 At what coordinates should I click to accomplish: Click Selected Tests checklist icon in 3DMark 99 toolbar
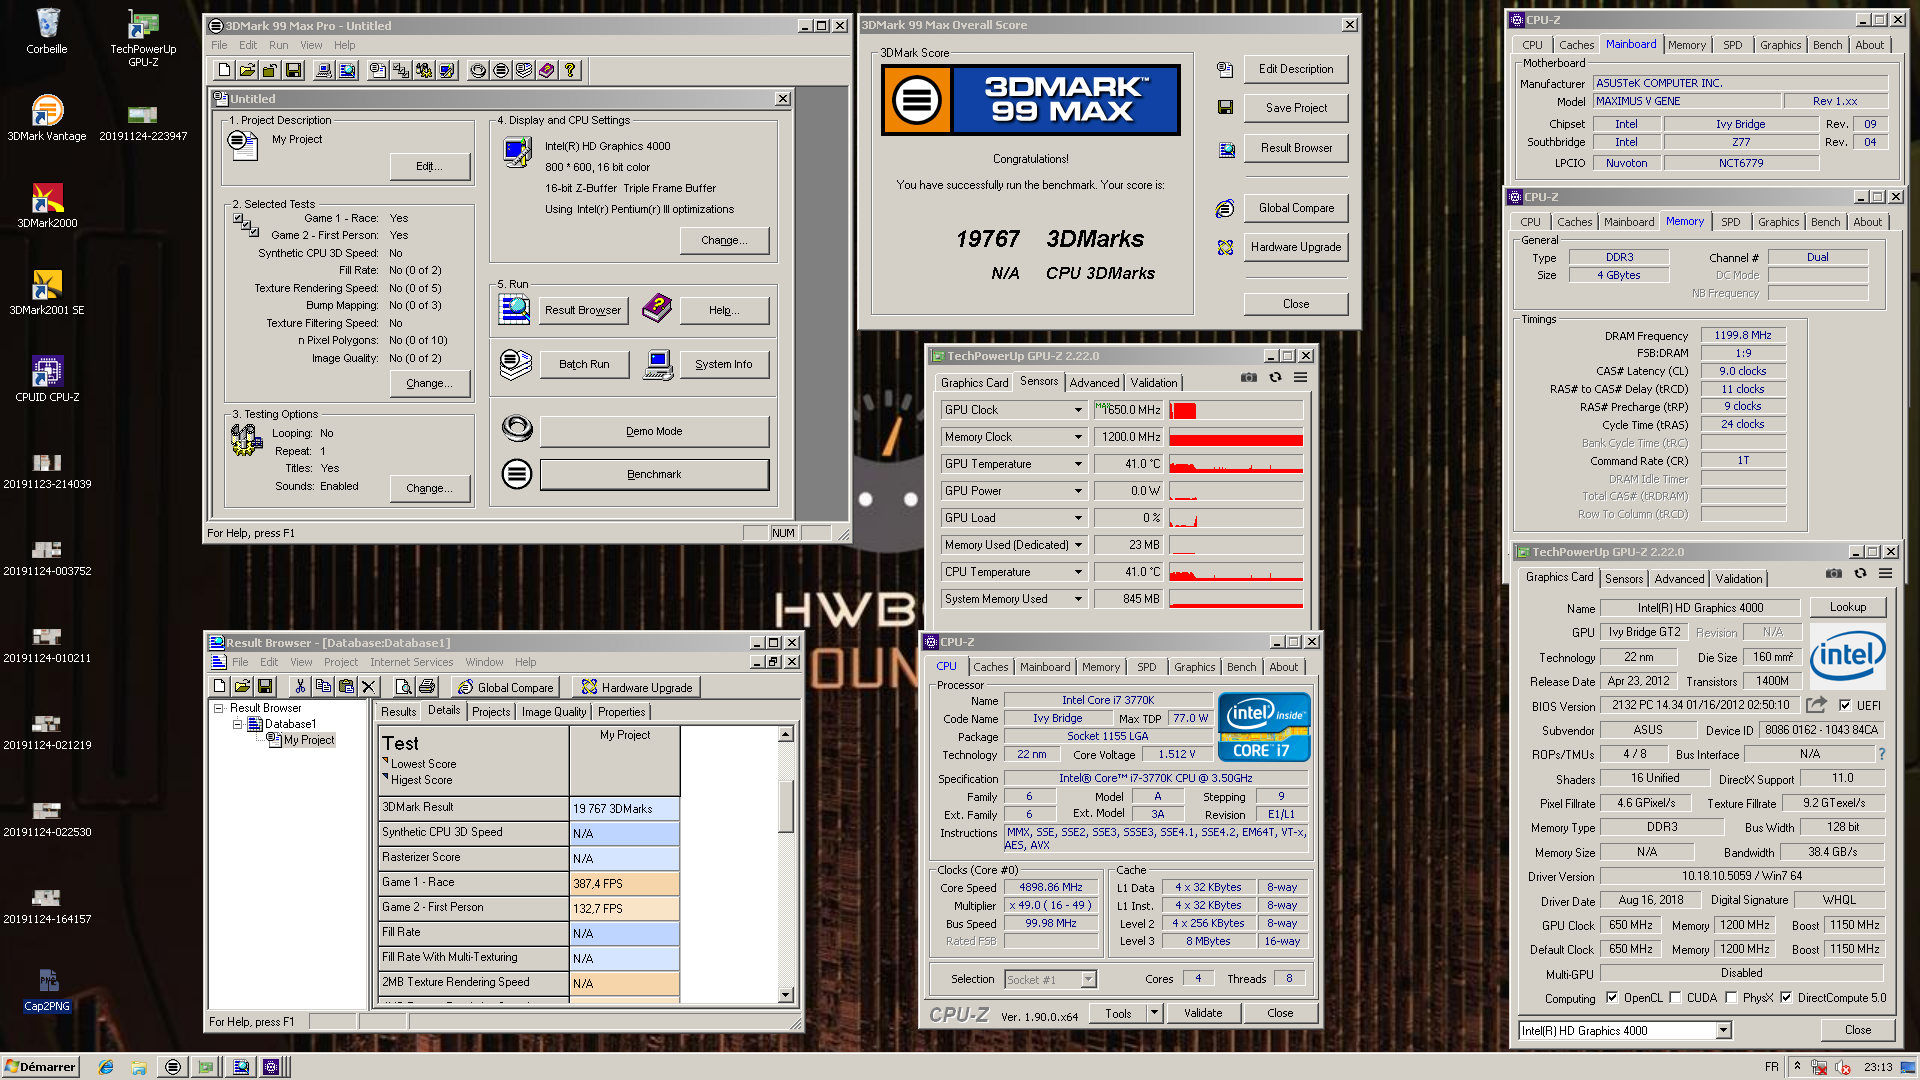(401, 70)
